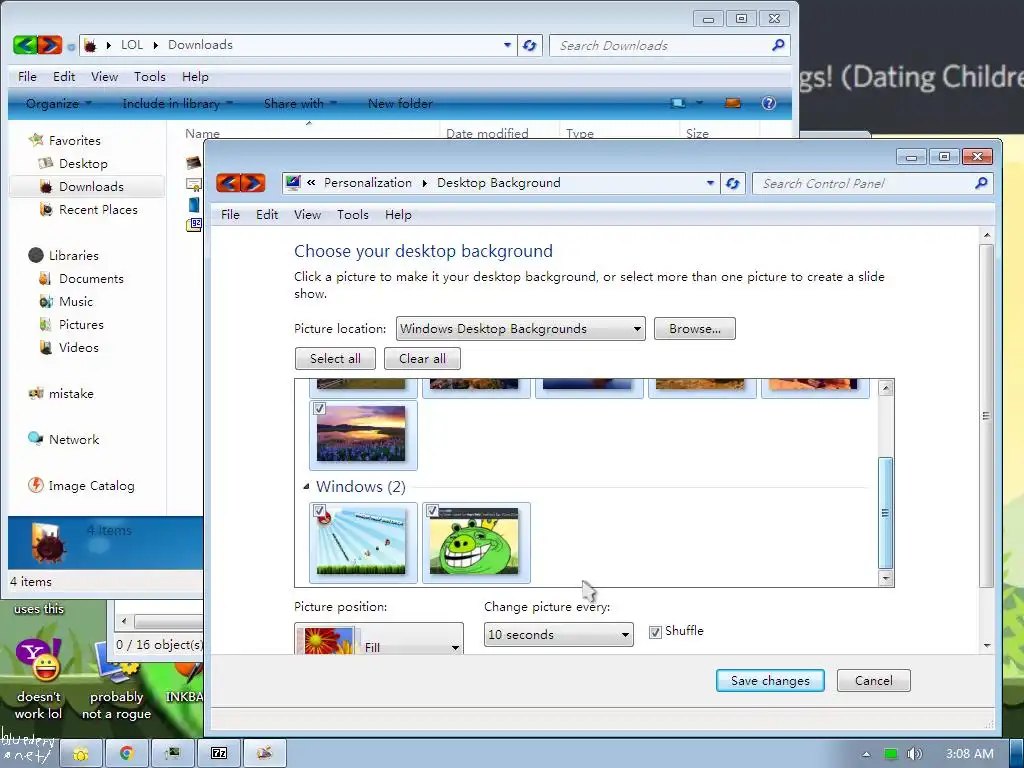Screen dimensions: 1024x768
Task: Click Save changes
Action: [770, 680]
